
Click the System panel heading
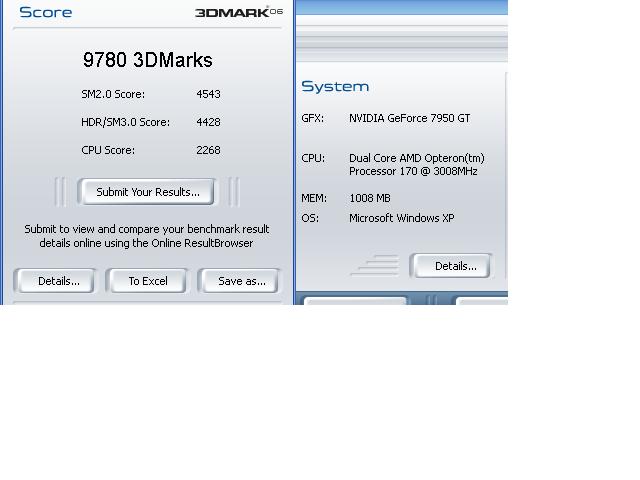pos(335,87)
